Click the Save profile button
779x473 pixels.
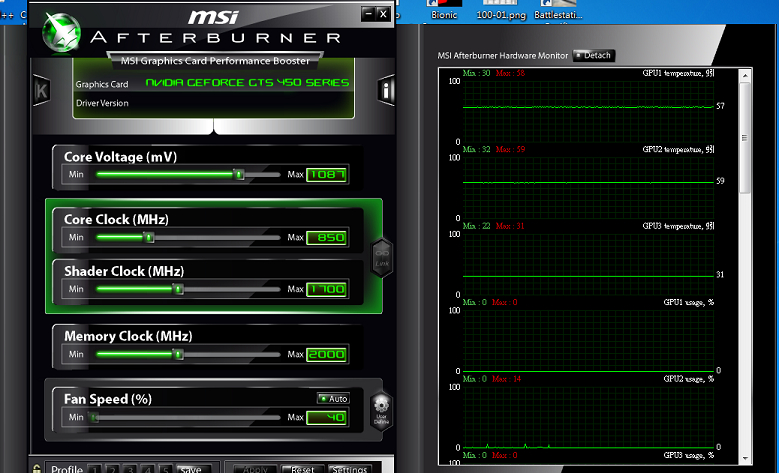(194, 469)
